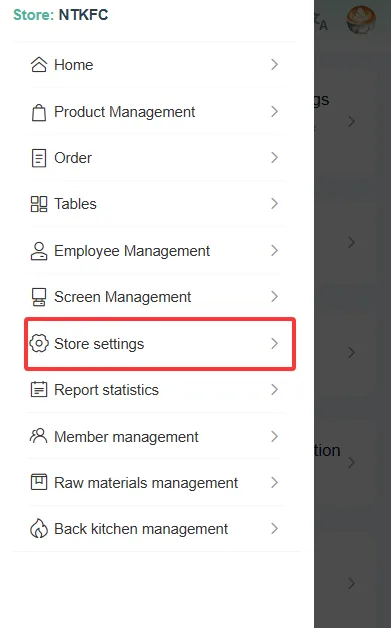Expand the Order chevron arrow
This screenshot has height=628, width=391.
point(274,157)
